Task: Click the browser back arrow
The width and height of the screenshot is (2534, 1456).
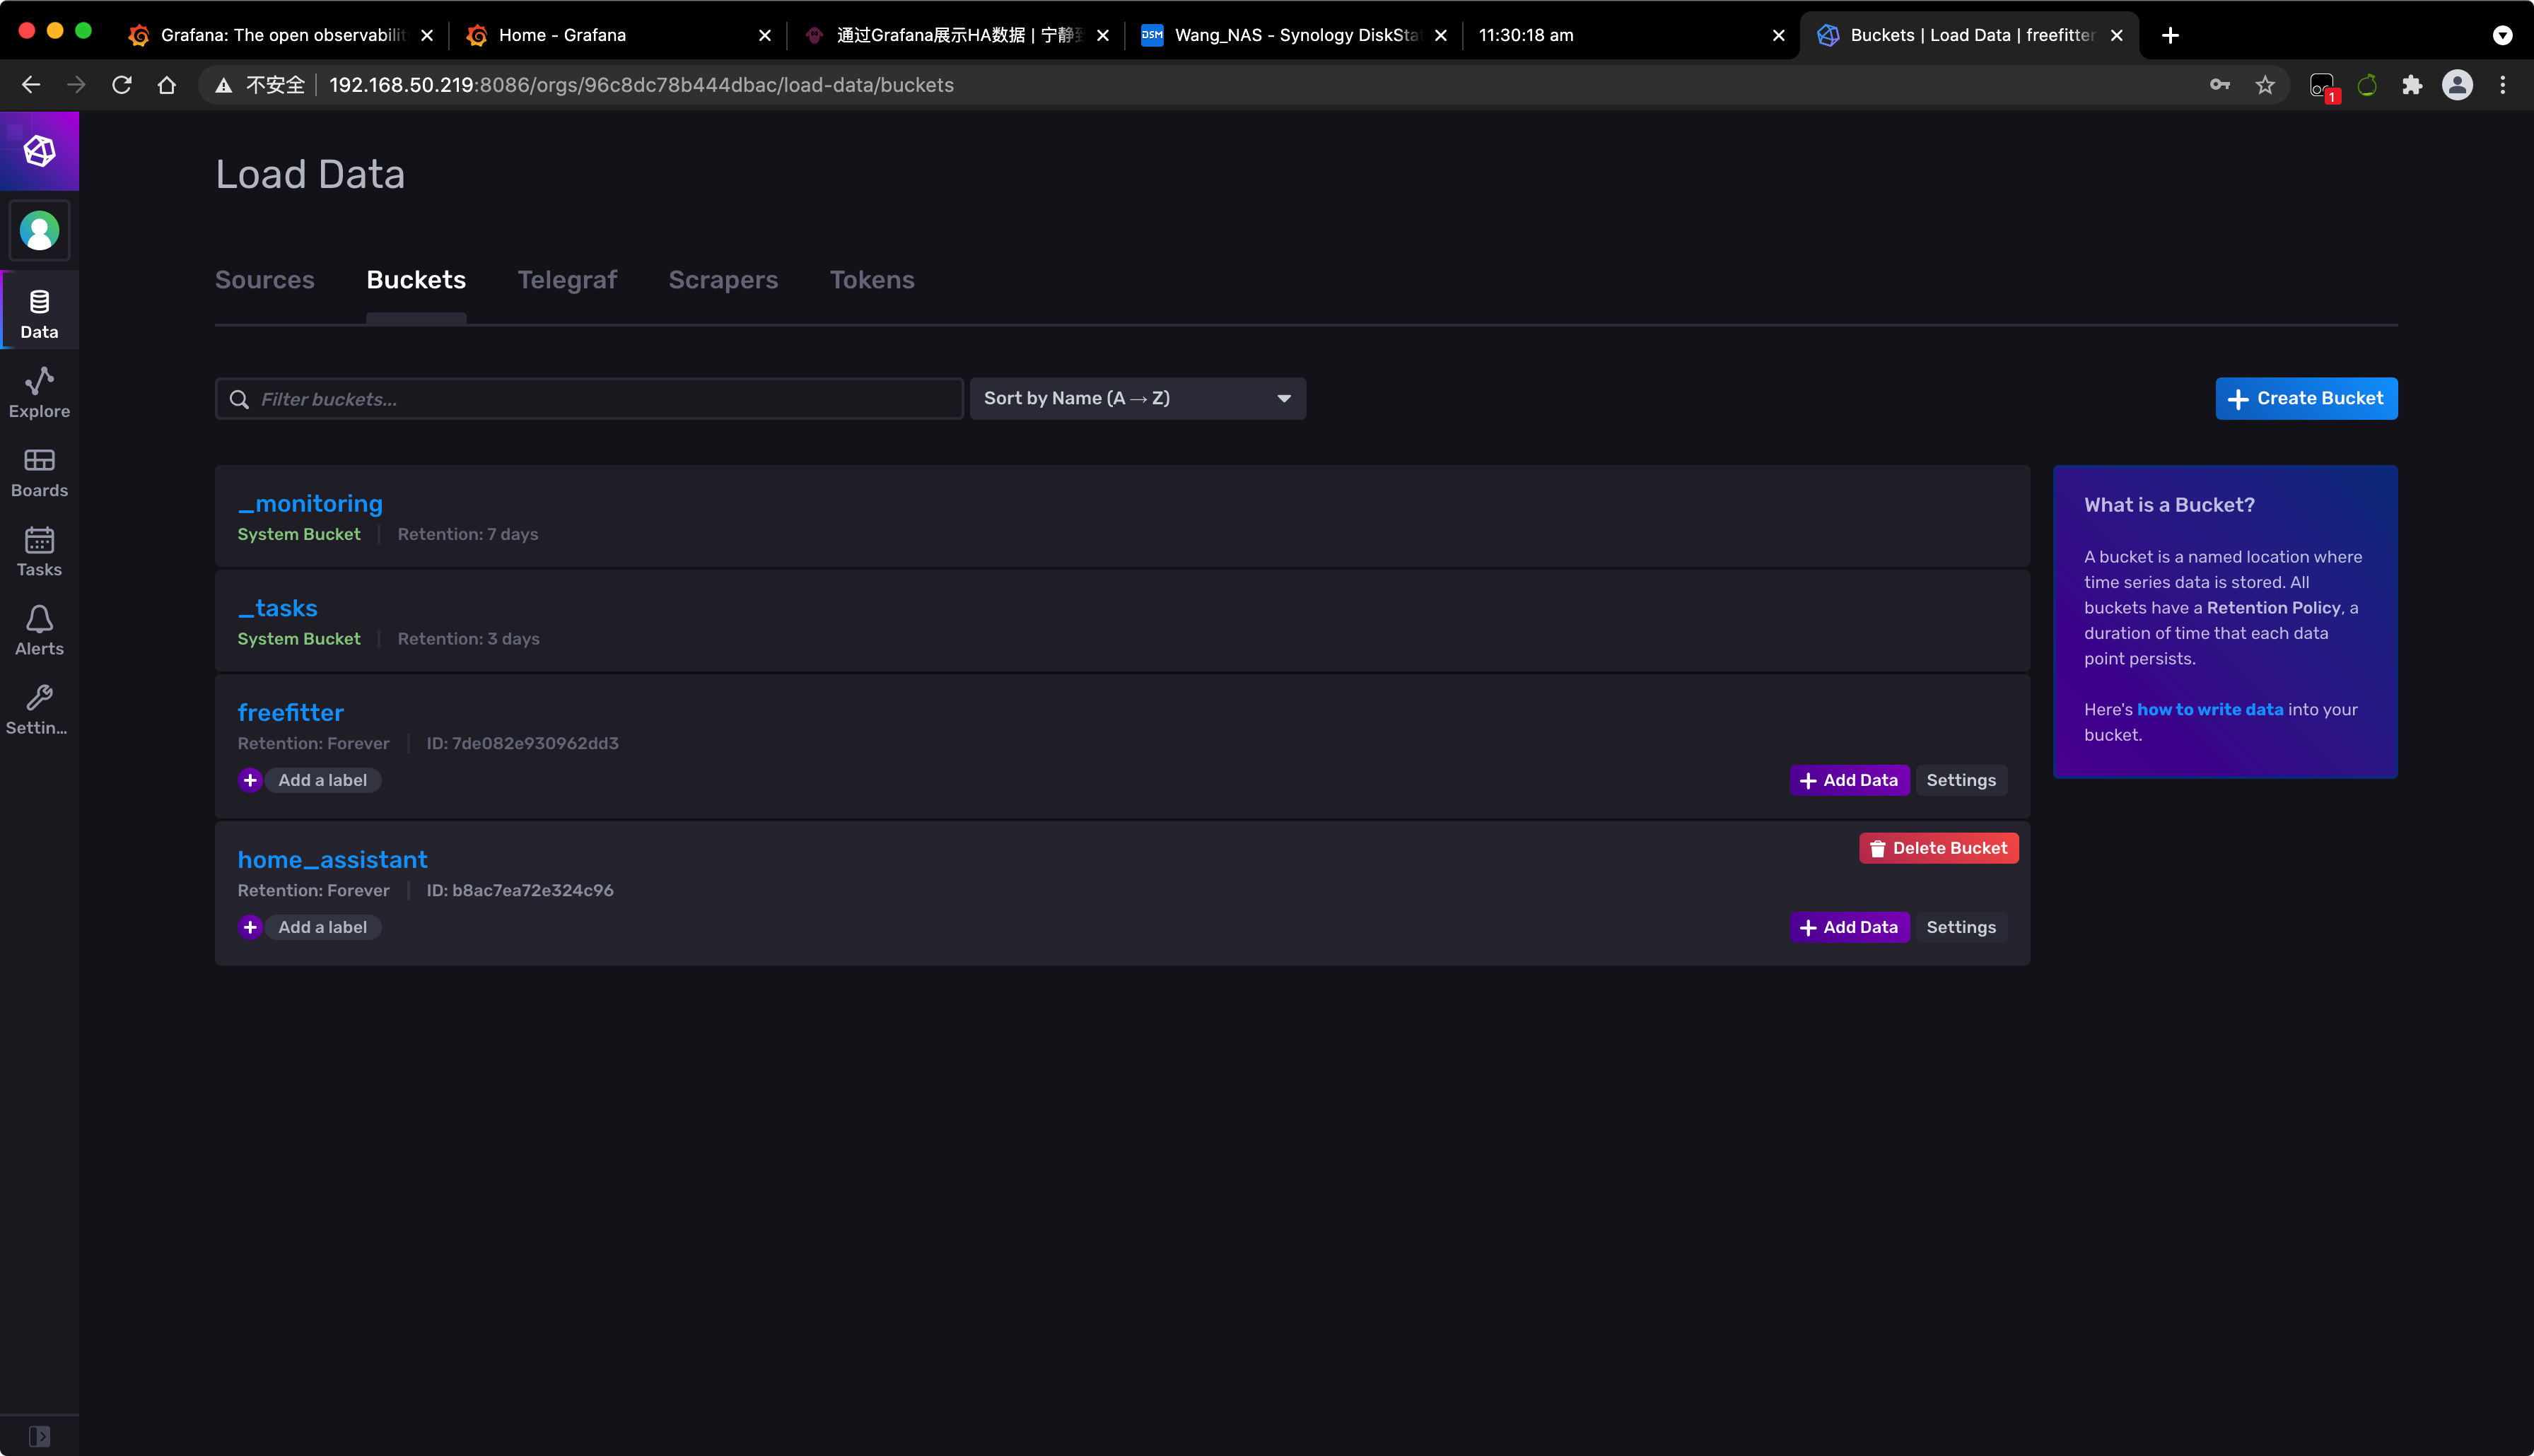Action: pos(31,85)
